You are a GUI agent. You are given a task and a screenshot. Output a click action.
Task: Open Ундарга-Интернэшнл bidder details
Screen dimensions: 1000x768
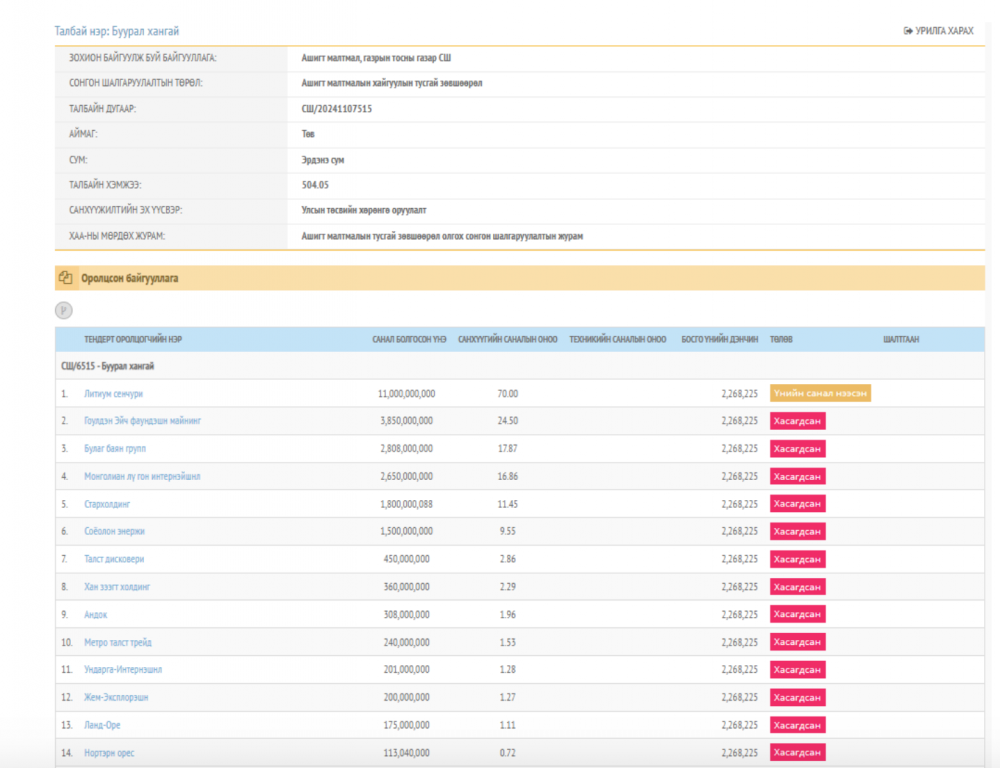(123, 670)
